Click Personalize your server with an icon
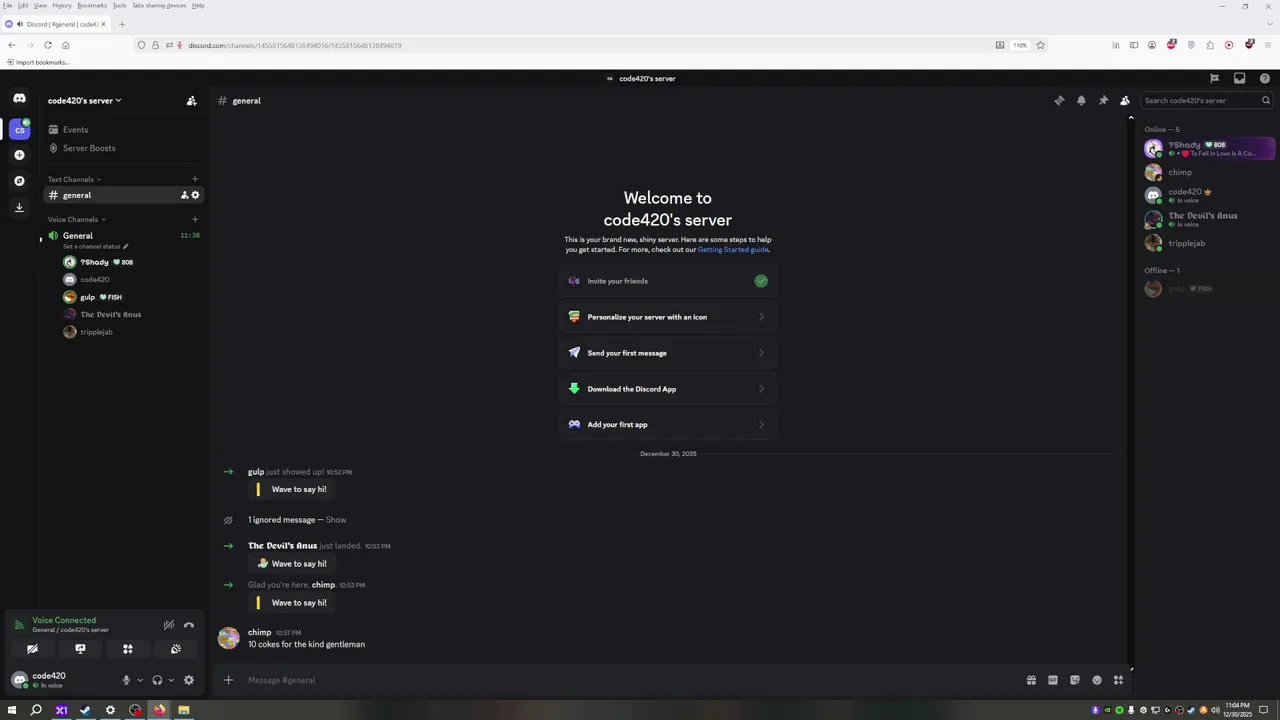This screenshot has height=720, width=1280. [x=668, y=317]
